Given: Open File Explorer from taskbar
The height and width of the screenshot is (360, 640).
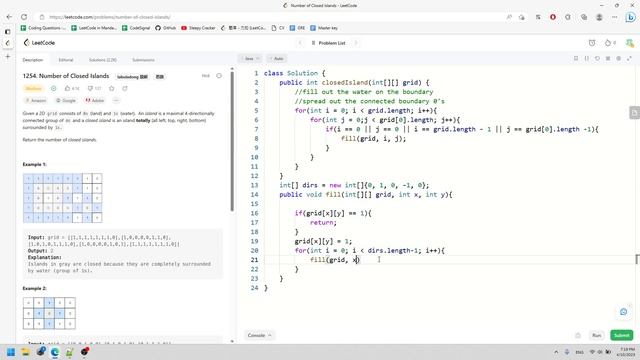Looking at the screenshot, I should tap(25, 352).
